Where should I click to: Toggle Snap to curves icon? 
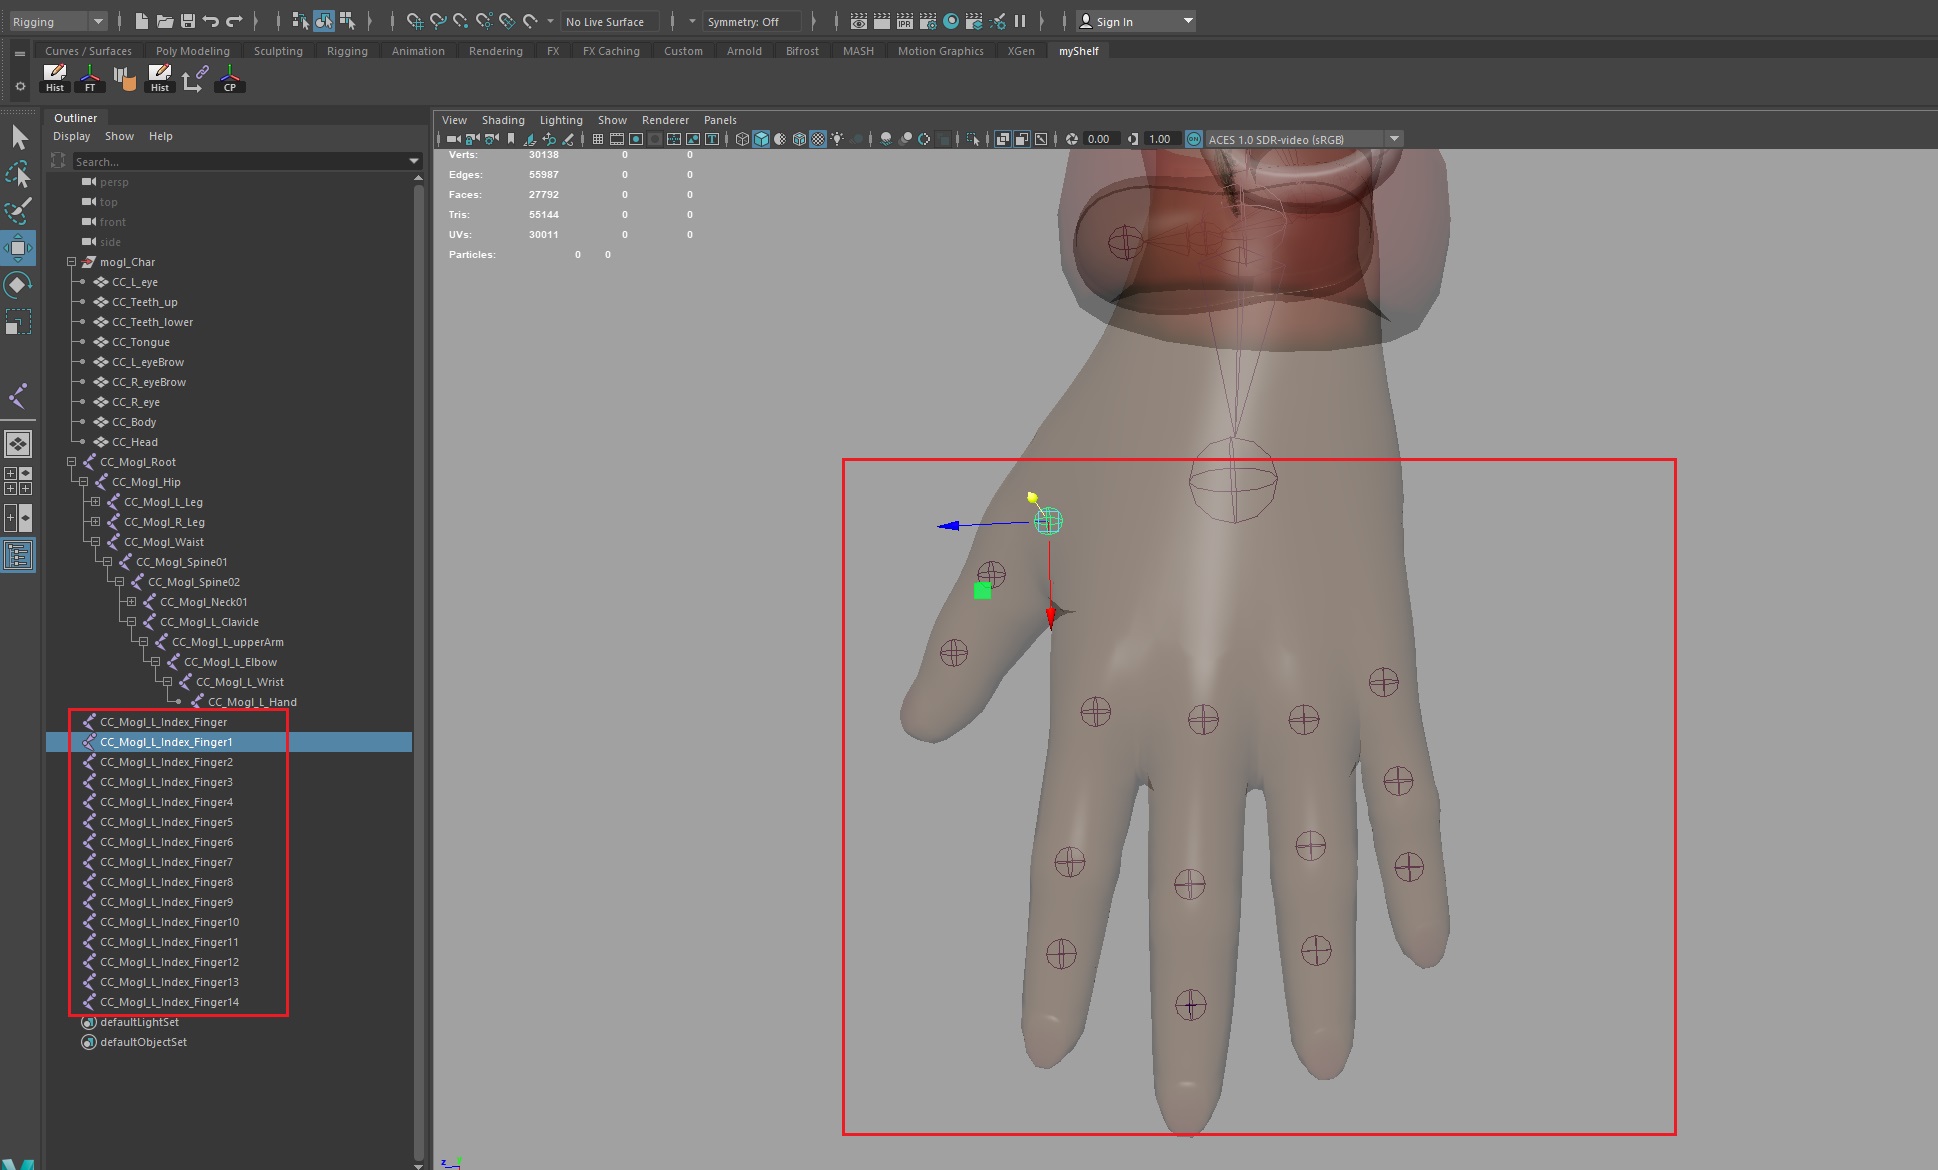coord(438,21)
